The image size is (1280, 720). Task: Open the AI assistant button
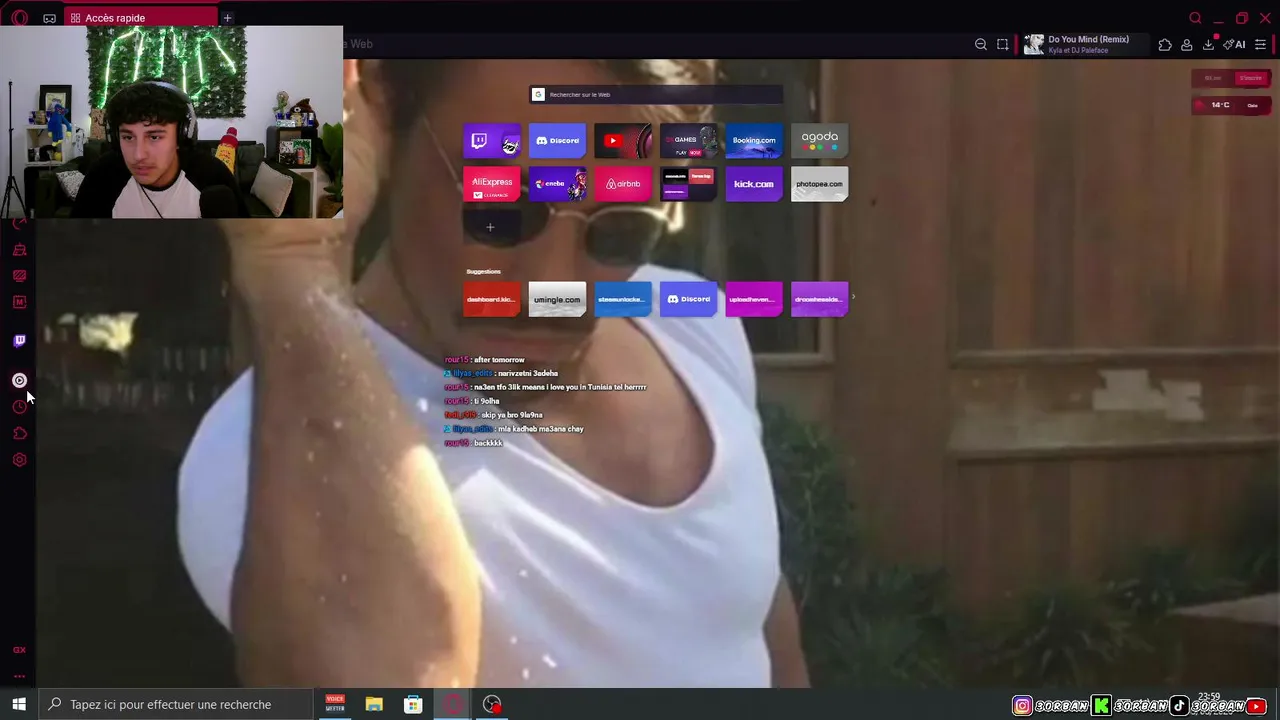(1235, 44)
